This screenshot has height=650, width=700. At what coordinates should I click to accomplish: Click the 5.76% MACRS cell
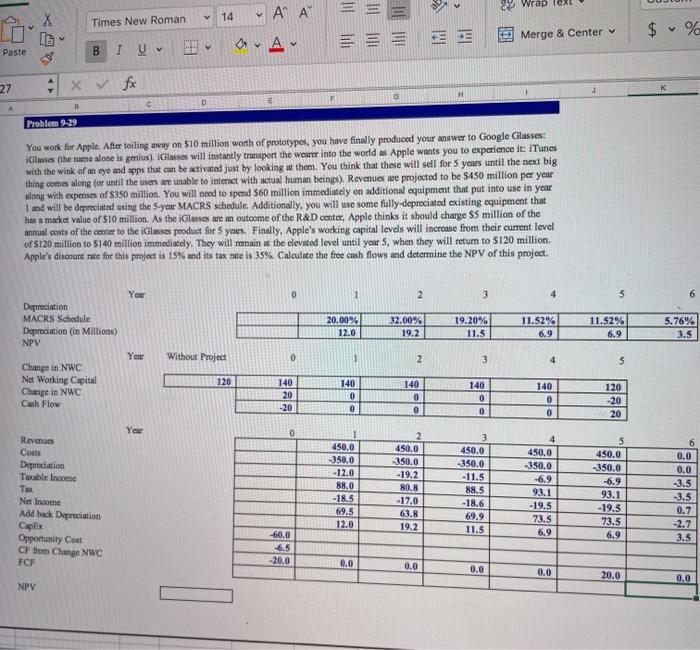click(662, 320)
